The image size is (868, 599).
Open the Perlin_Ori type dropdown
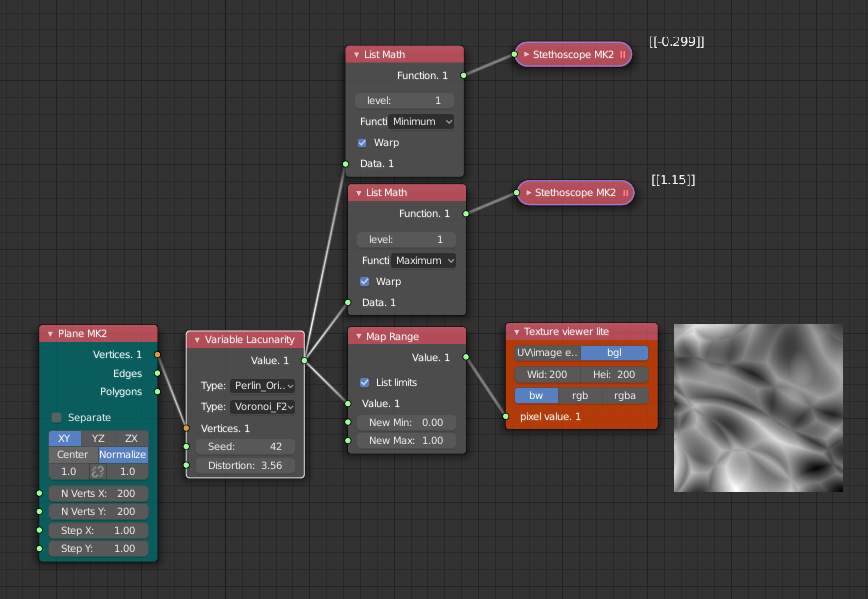[262, 385]
